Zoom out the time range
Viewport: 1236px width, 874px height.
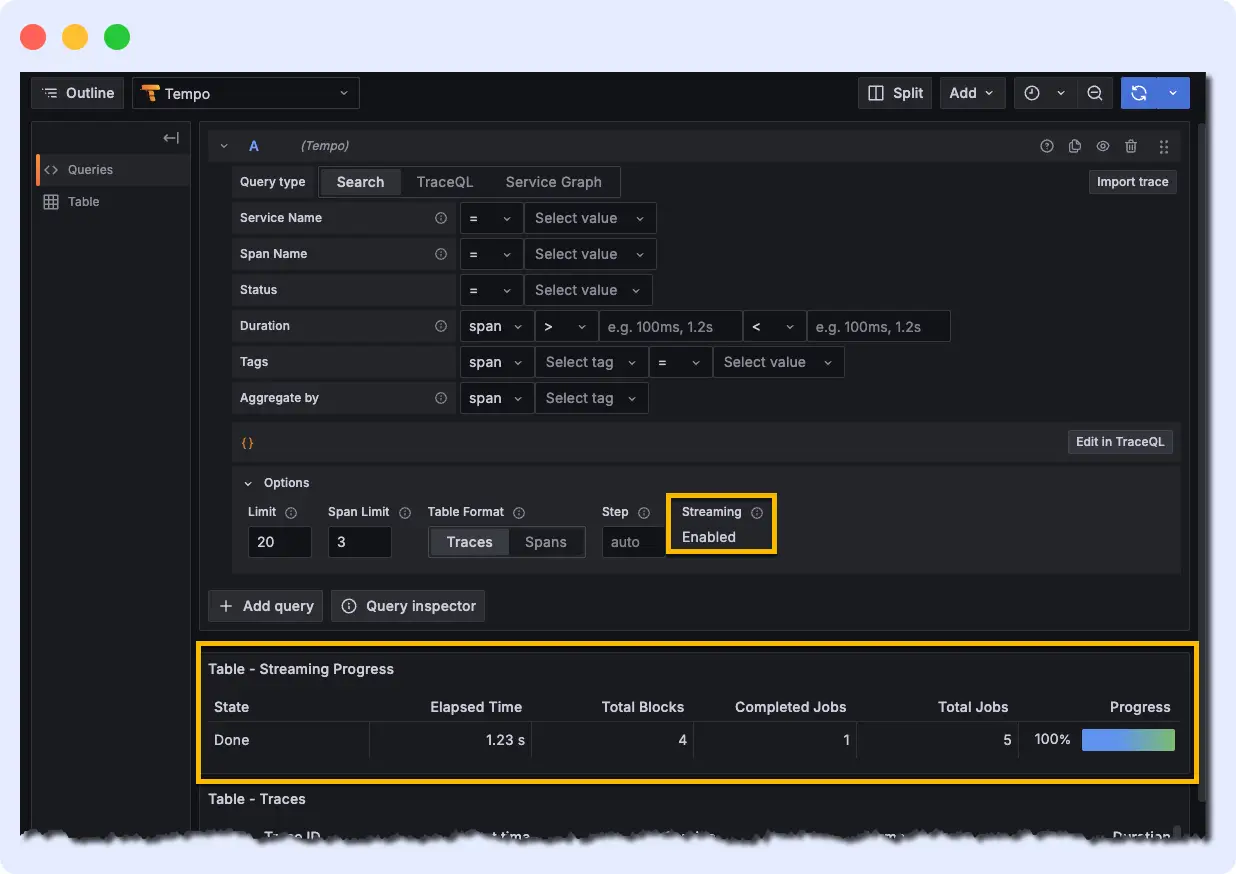(1094, 92)
